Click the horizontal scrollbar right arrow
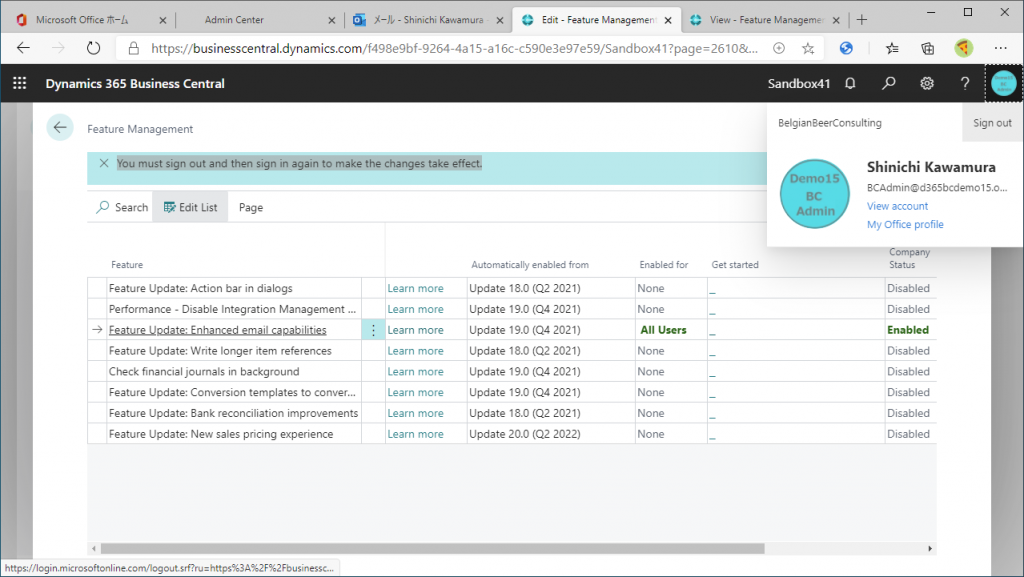Viewport: 1024px width, 577px height. point(930,549)
